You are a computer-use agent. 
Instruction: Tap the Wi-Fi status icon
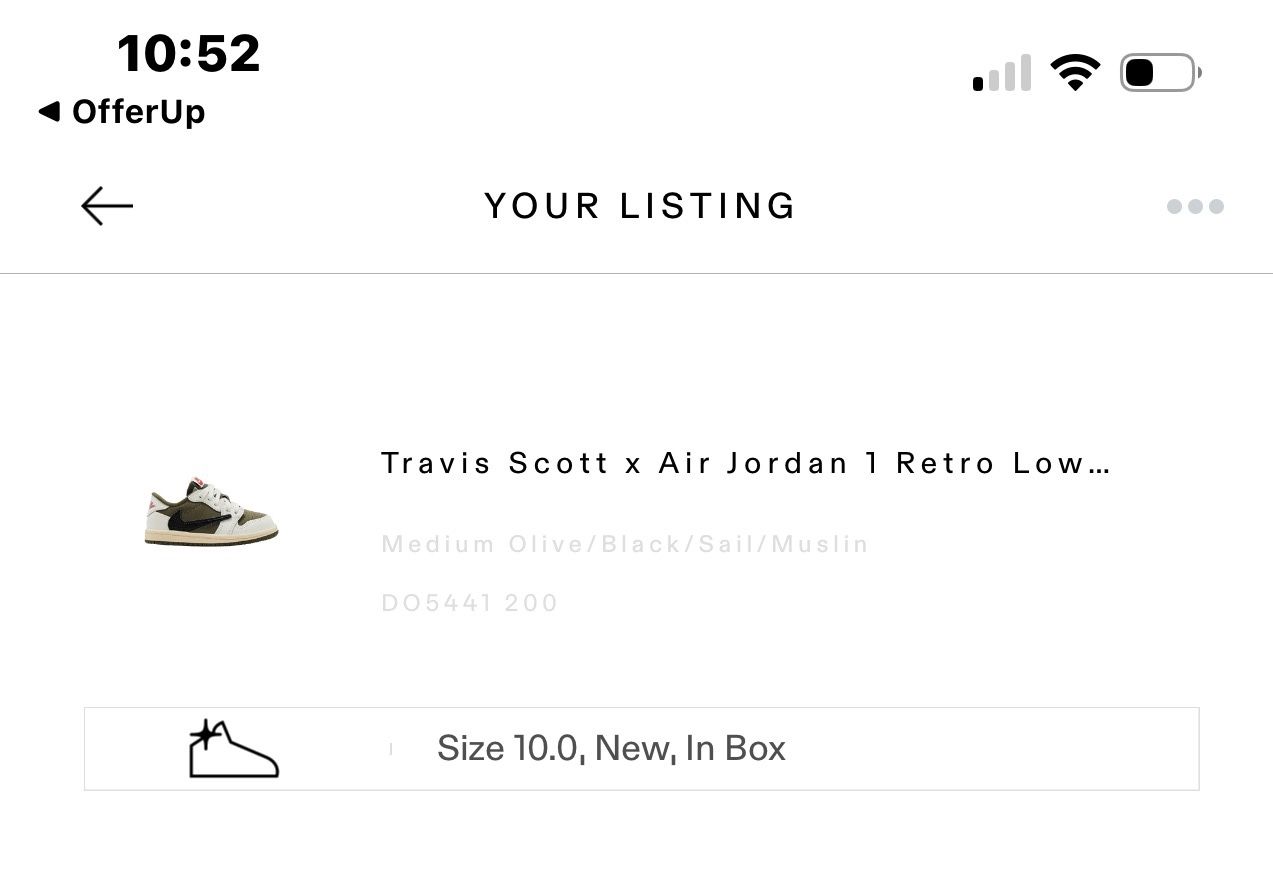(x=1075, y=73)
